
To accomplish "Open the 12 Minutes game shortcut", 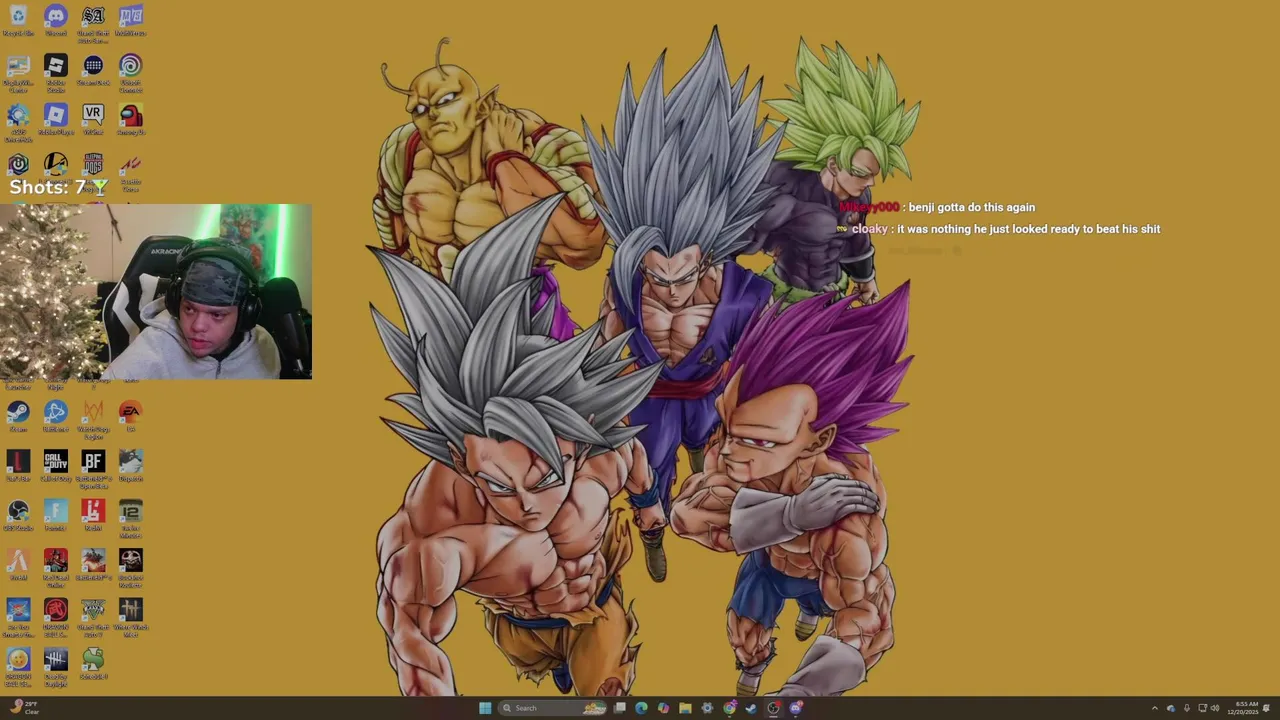I will tap(130, 518).
